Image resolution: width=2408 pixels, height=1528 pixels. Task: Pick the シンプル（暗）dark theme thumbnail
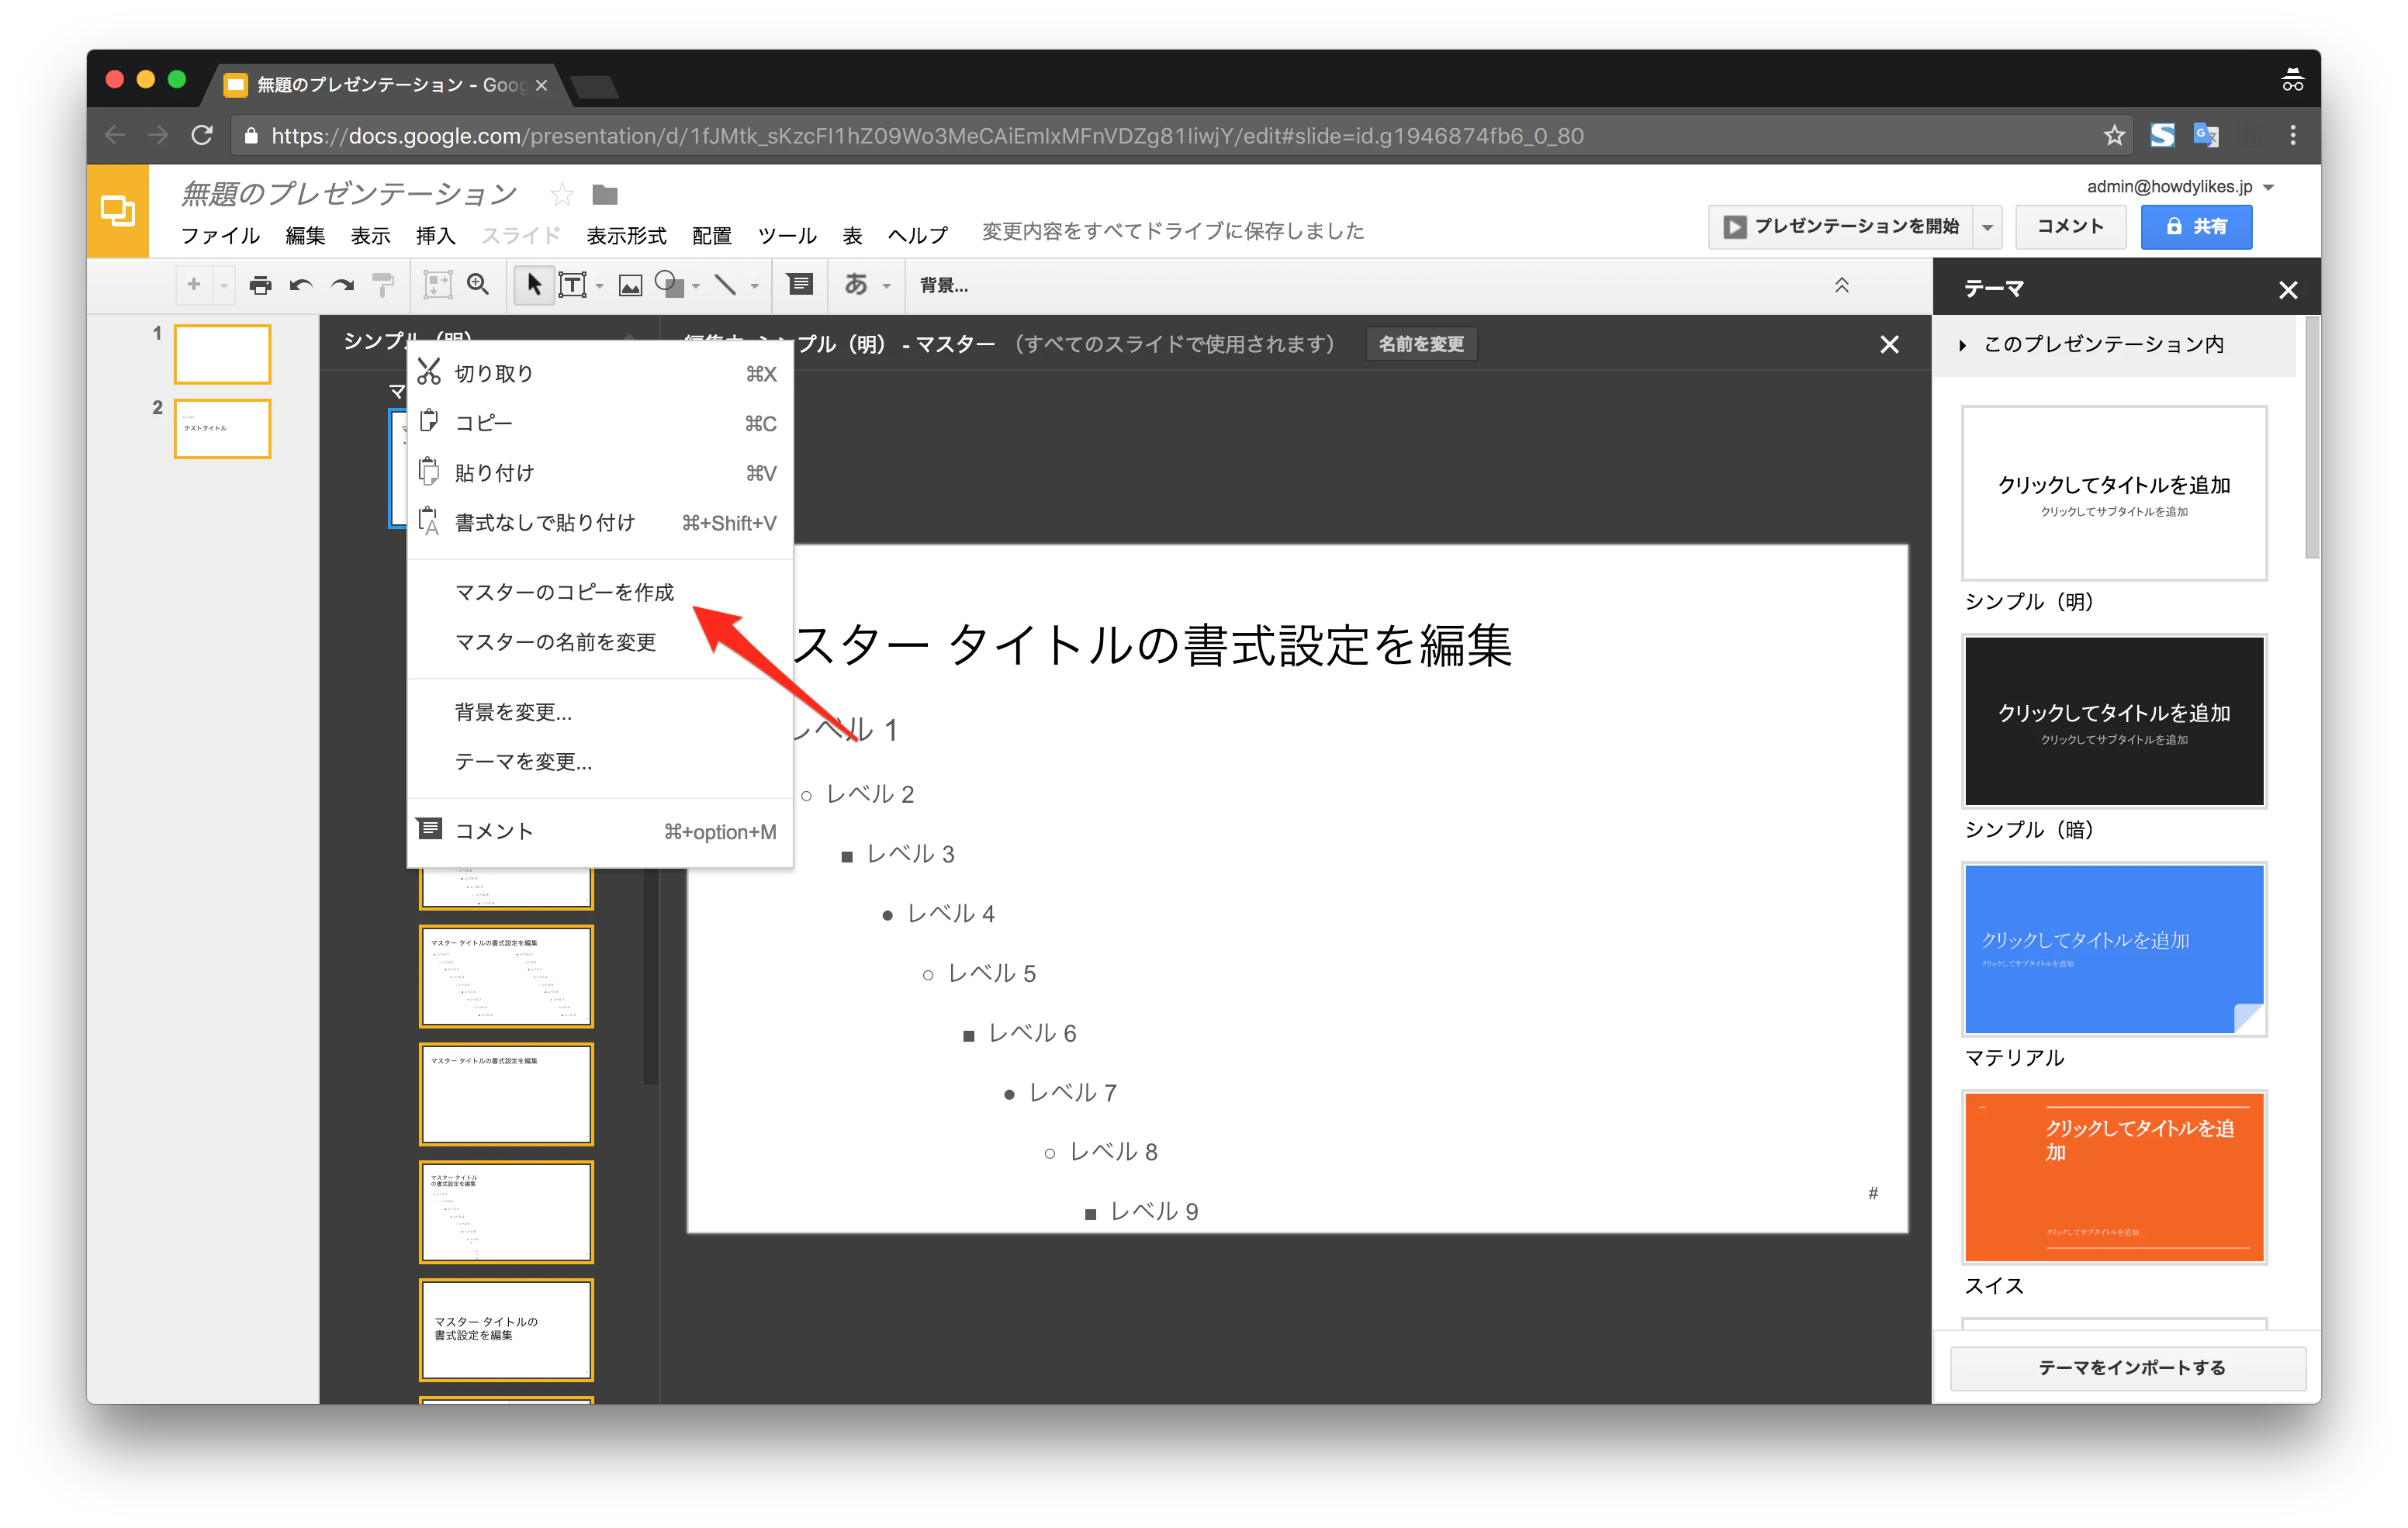click(x=2114, y=721)
